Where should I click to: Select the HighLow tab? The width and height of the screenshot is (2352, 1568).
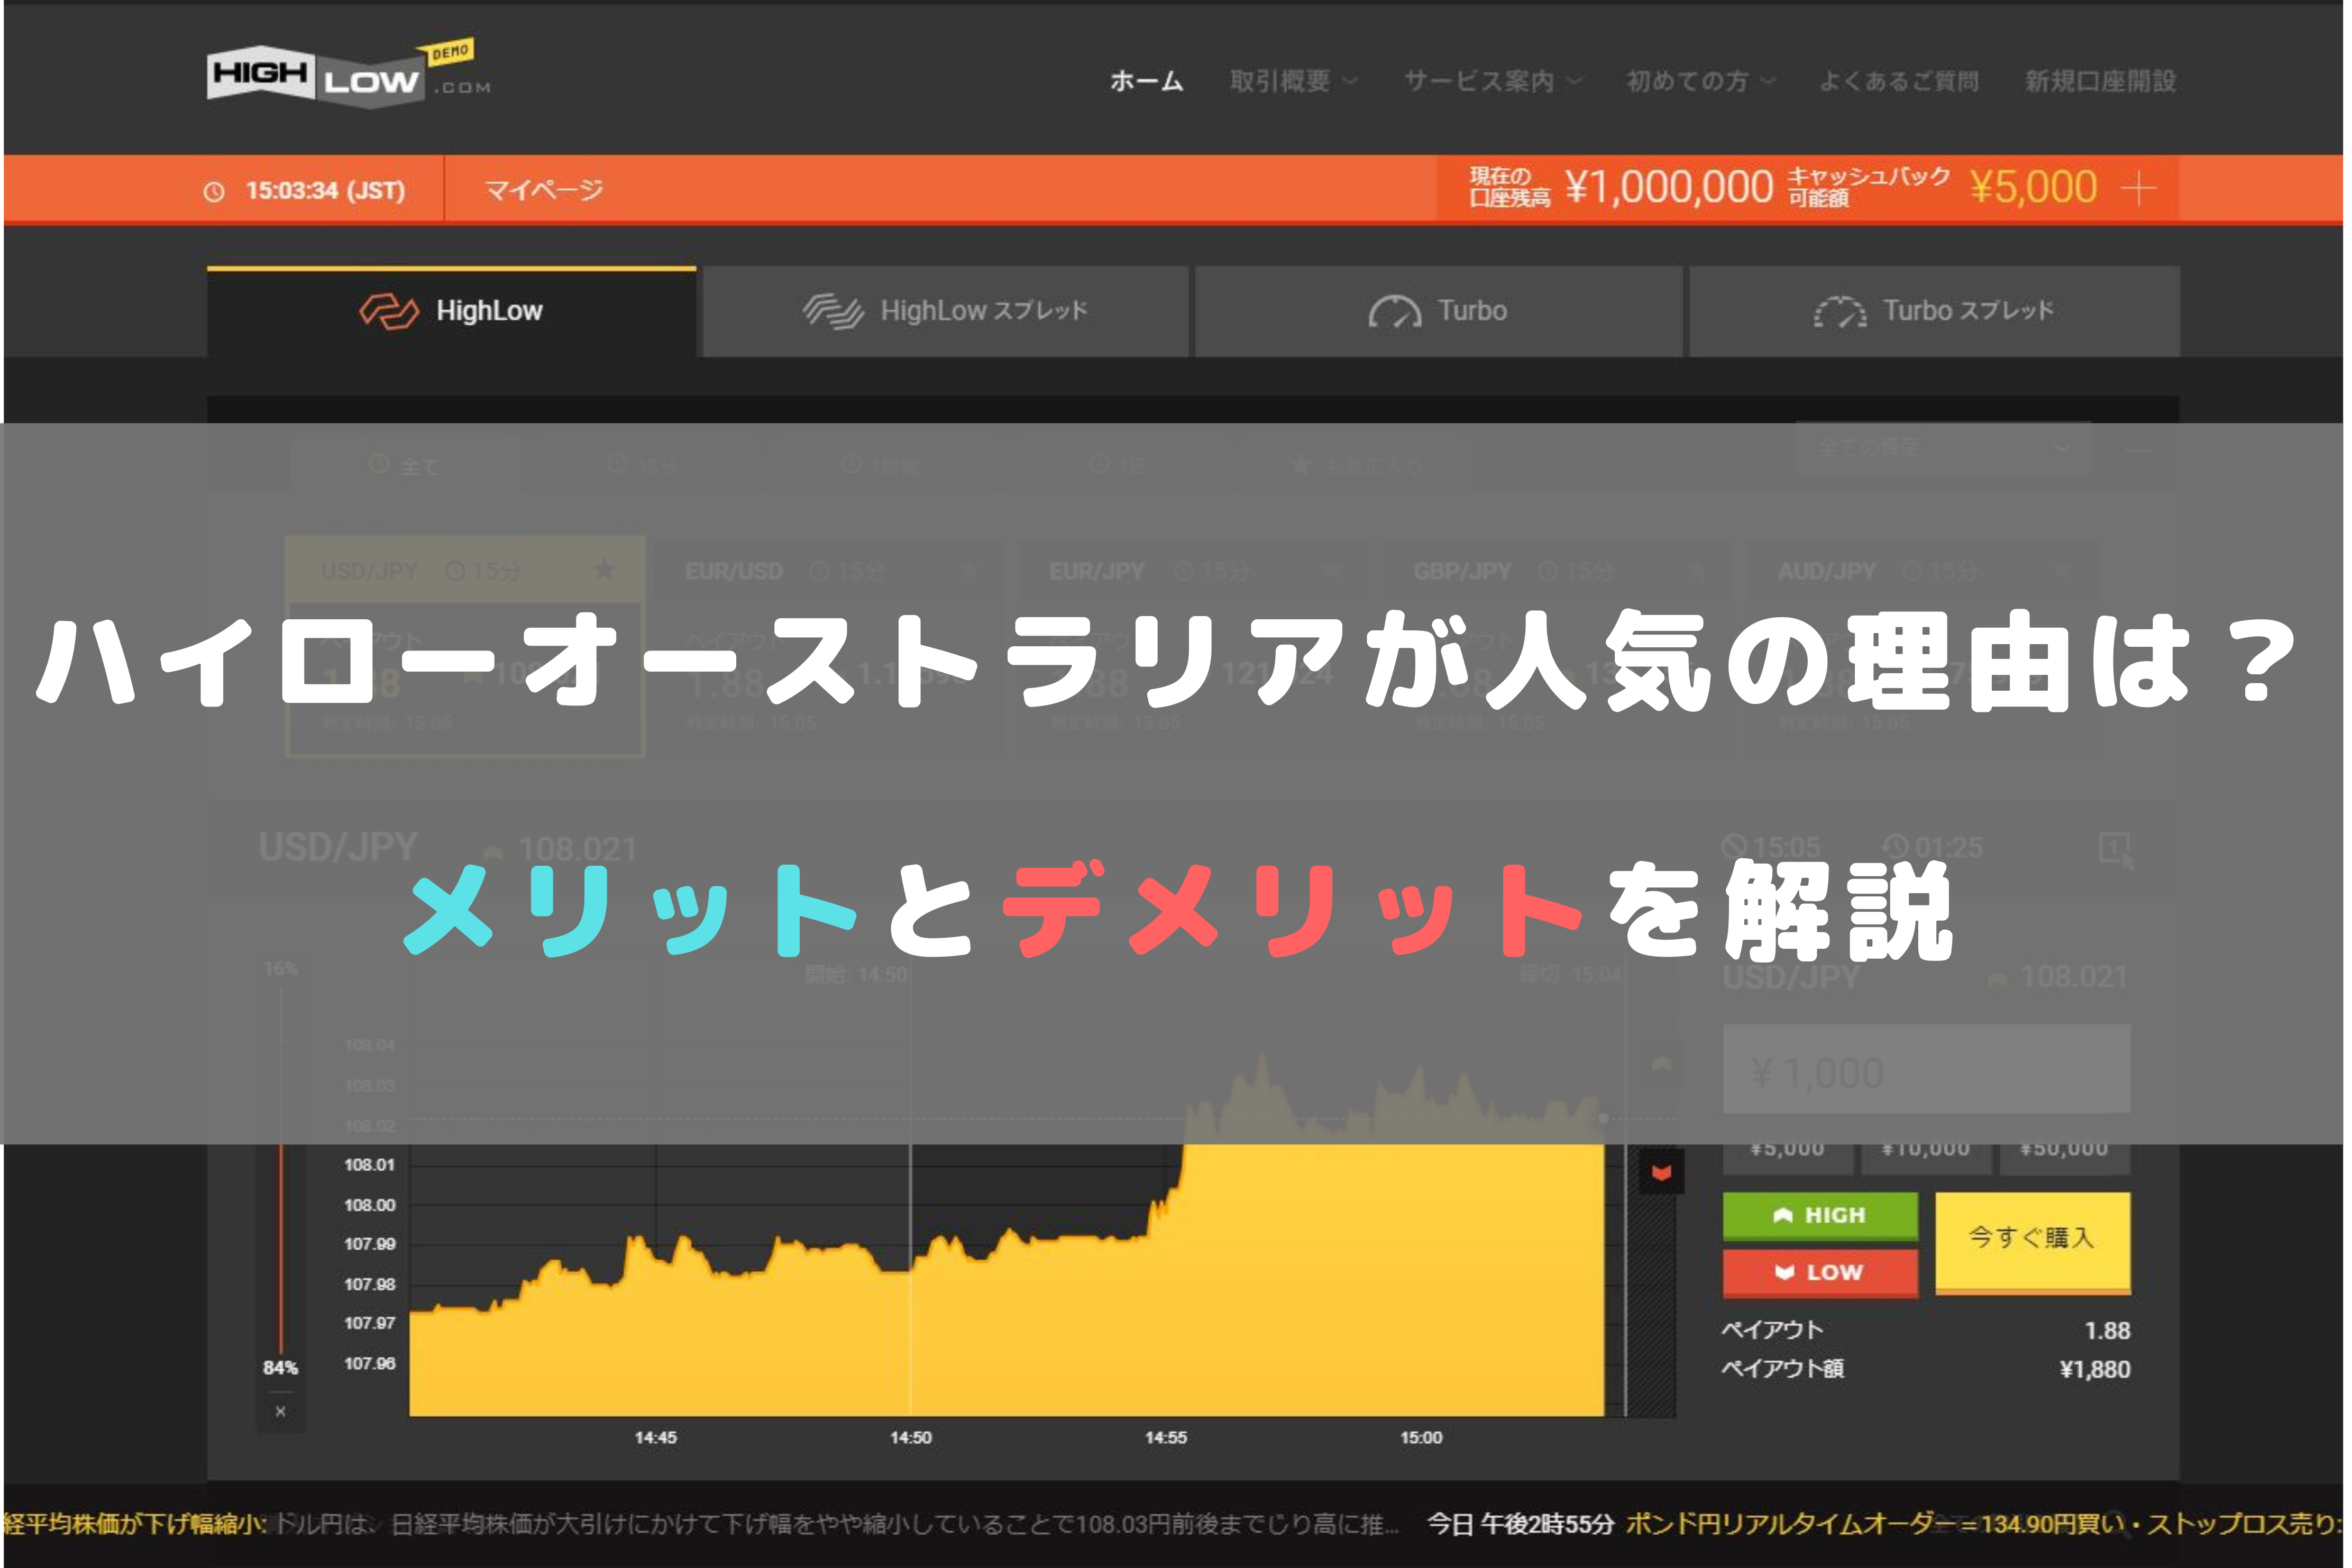coord(452,312)
